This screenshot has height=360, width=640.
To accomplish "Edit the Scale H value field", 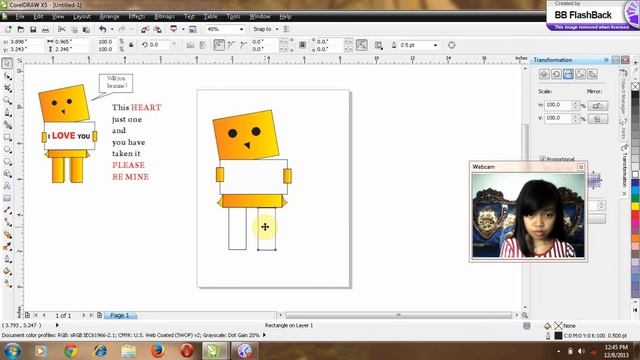I will pyautogui.click(x=558, y=105).
